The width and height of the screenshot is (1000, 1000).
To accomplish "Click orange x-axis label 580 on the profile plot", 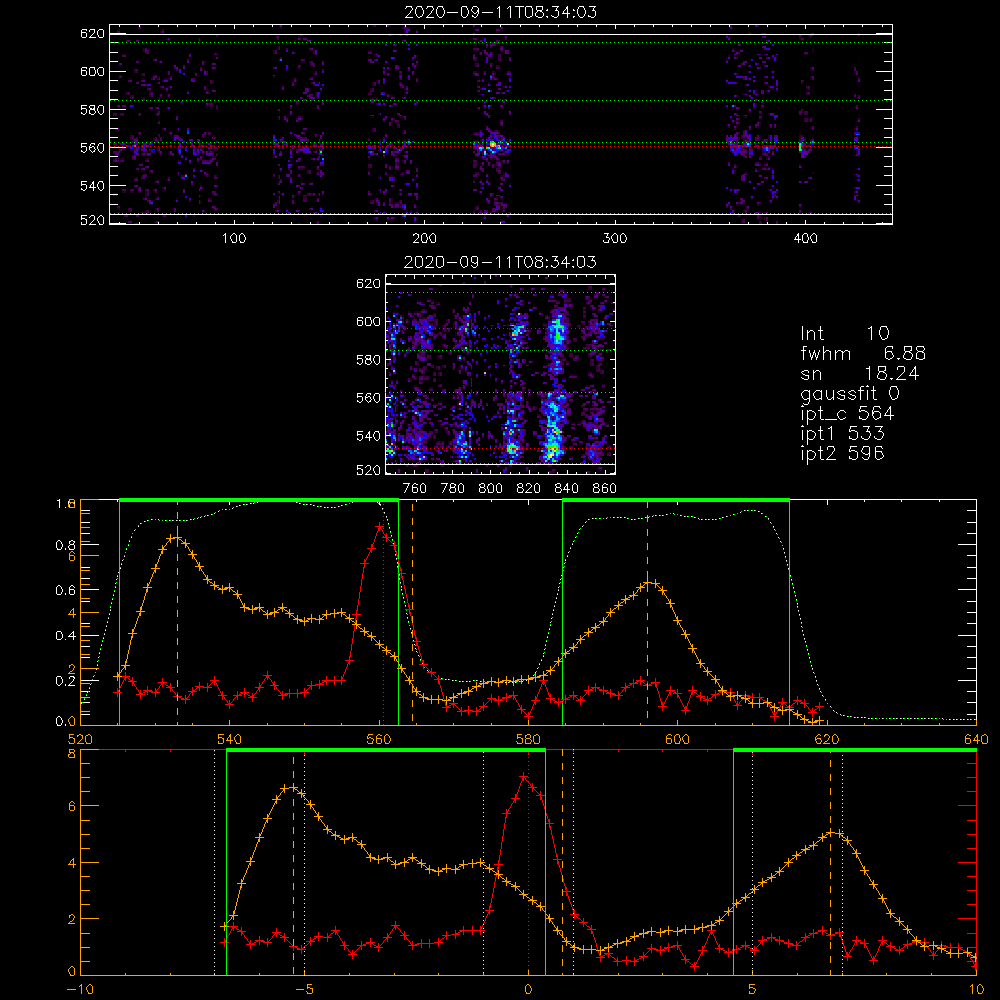I will point(529,739).
